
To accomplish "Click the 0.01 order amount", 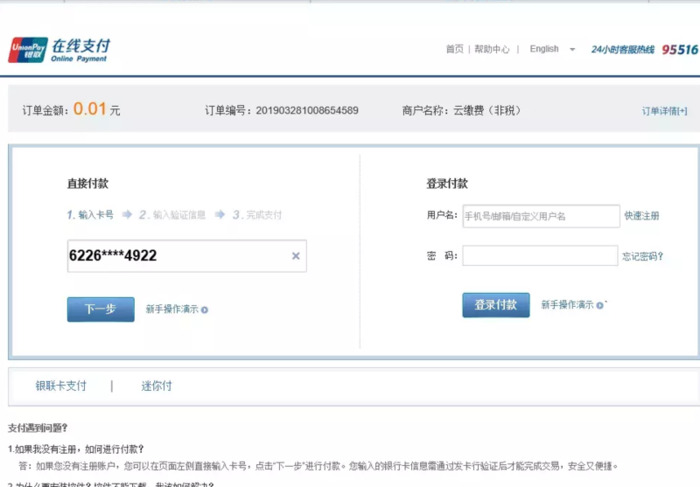I will tap(90, 108).
